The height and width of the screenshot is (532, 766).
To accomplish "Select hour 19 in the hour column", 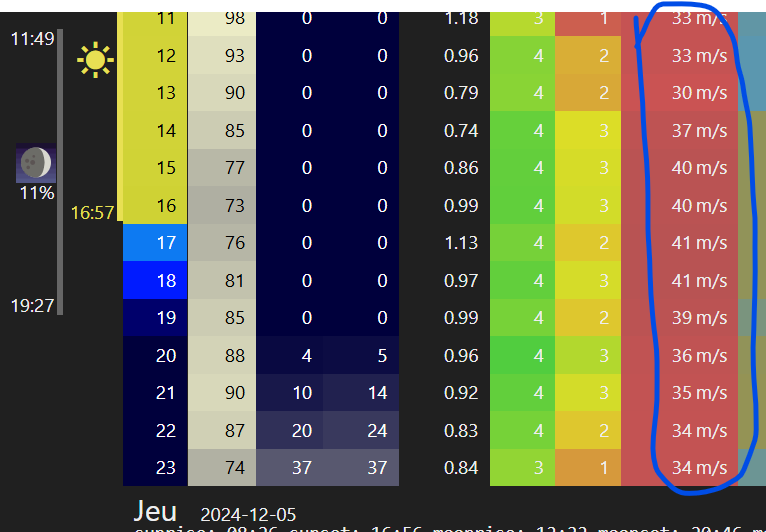I will (x=155, y=318).
